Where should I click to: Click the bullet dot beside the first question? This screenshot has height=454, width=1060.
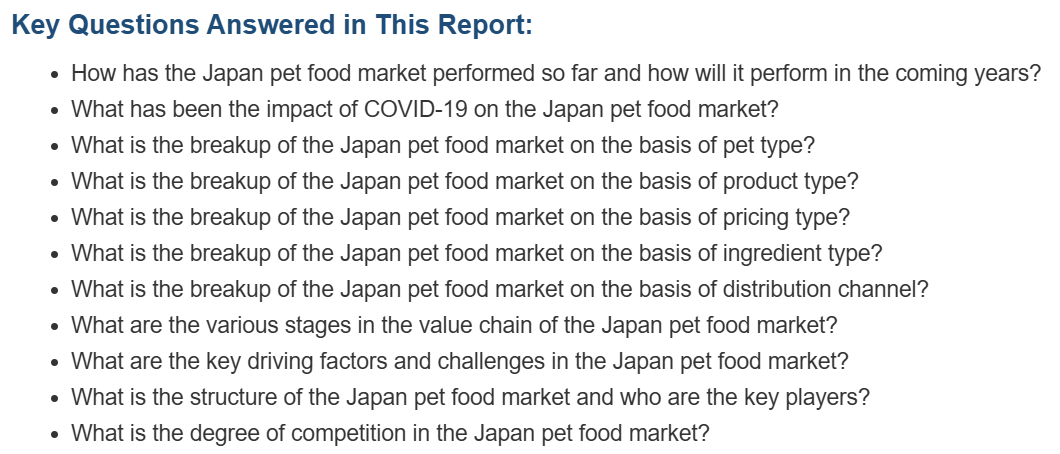[x=55, y=74]
